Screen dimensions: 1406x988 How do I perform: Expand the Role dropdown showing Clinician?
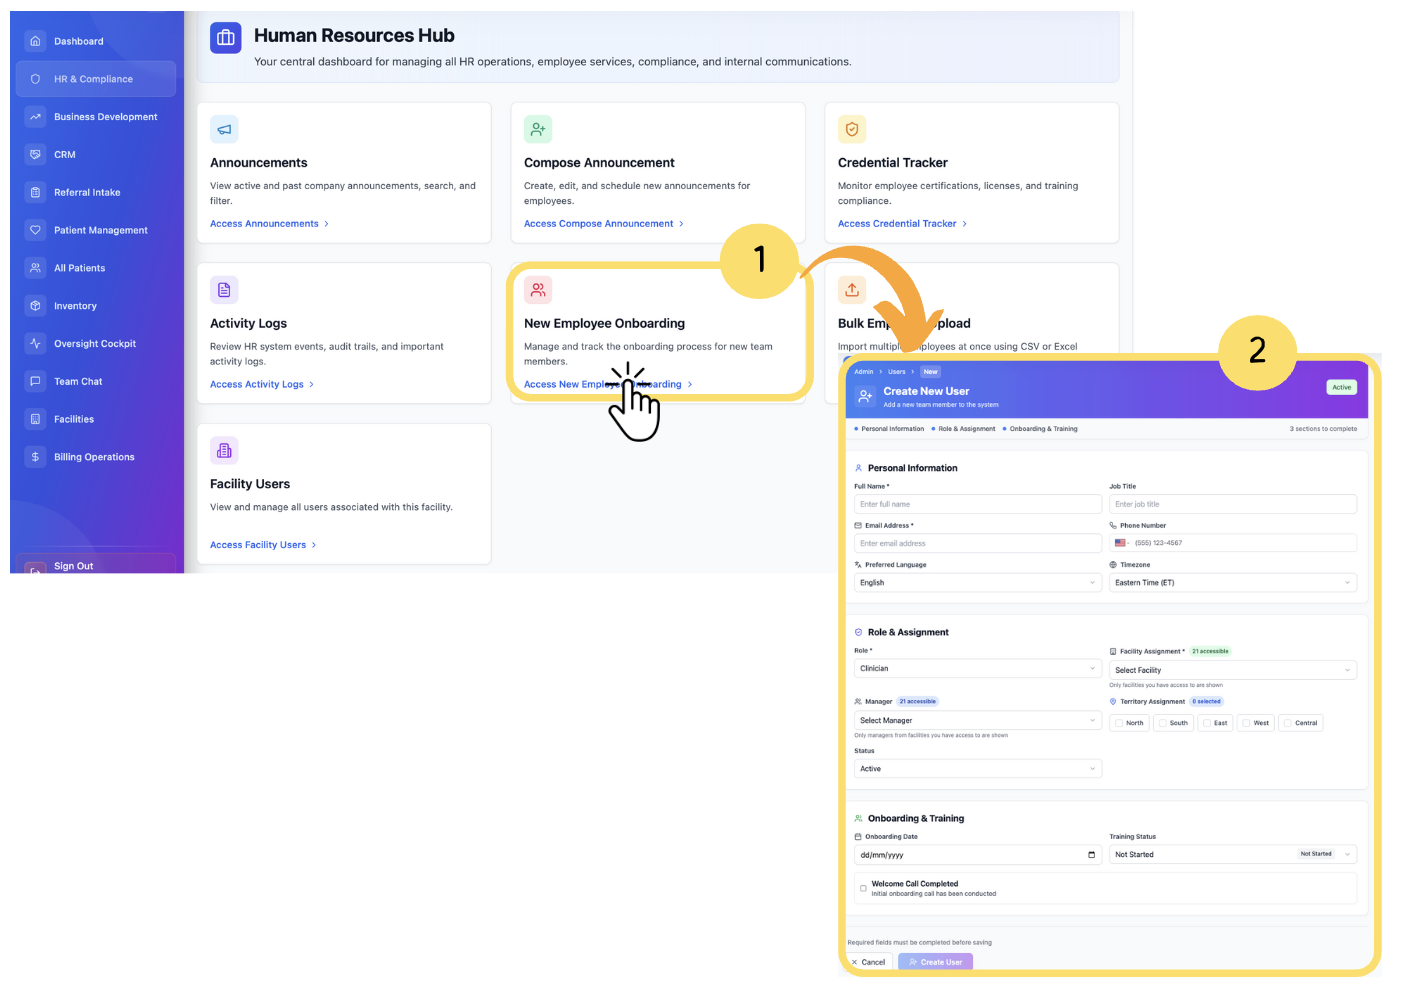977,668
